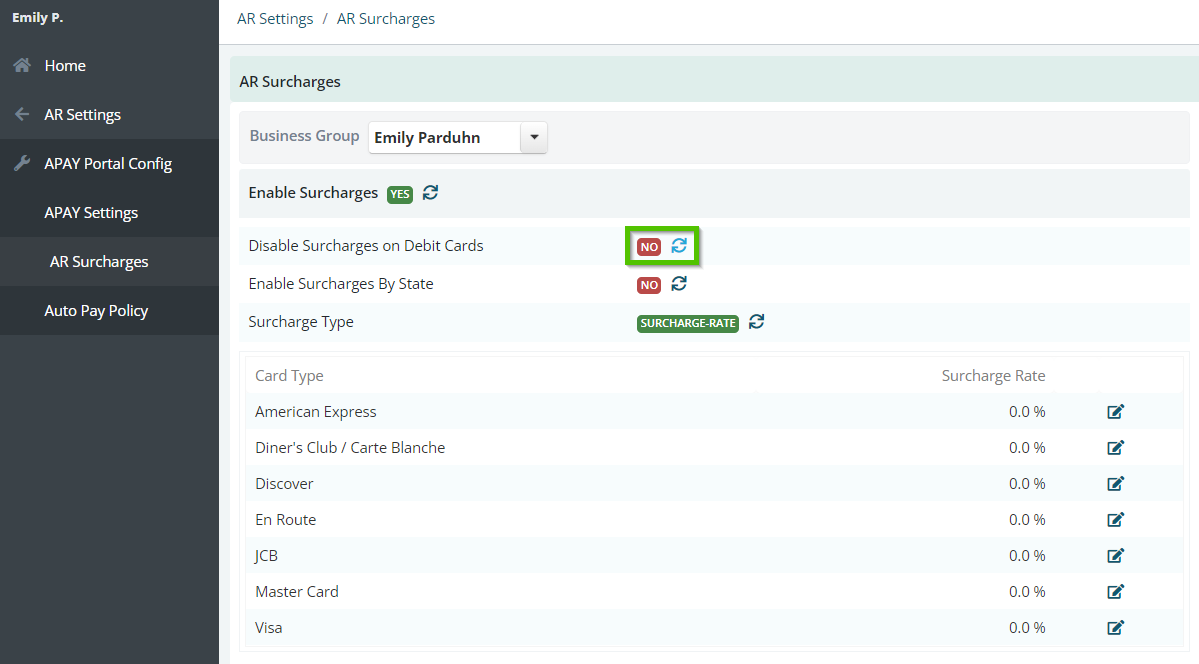Click the SURCHARGE-RATE type badge

688,324
